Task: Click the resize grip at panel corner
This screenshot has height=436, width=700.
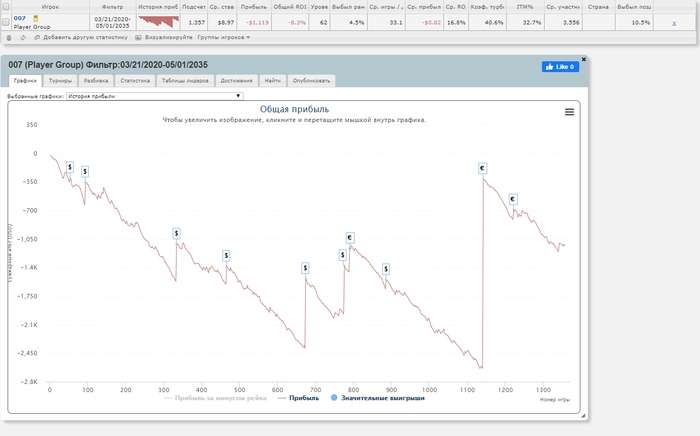Action: (x=583, y=415)
